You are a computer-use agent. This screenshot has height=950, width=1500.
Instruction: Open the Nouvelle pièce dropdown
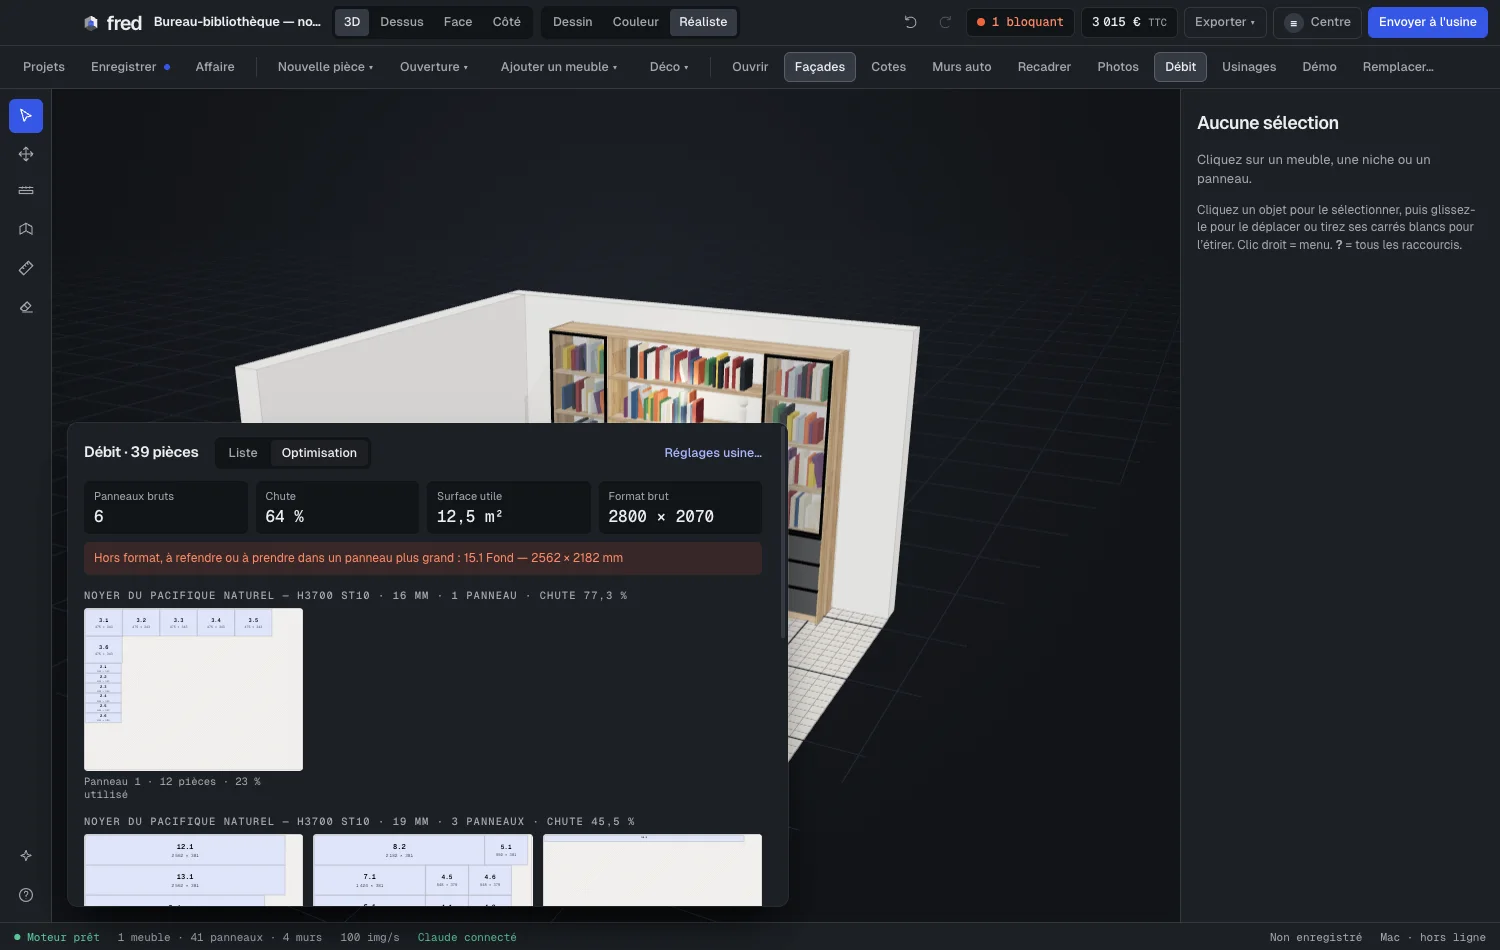[x=325, y=67]
